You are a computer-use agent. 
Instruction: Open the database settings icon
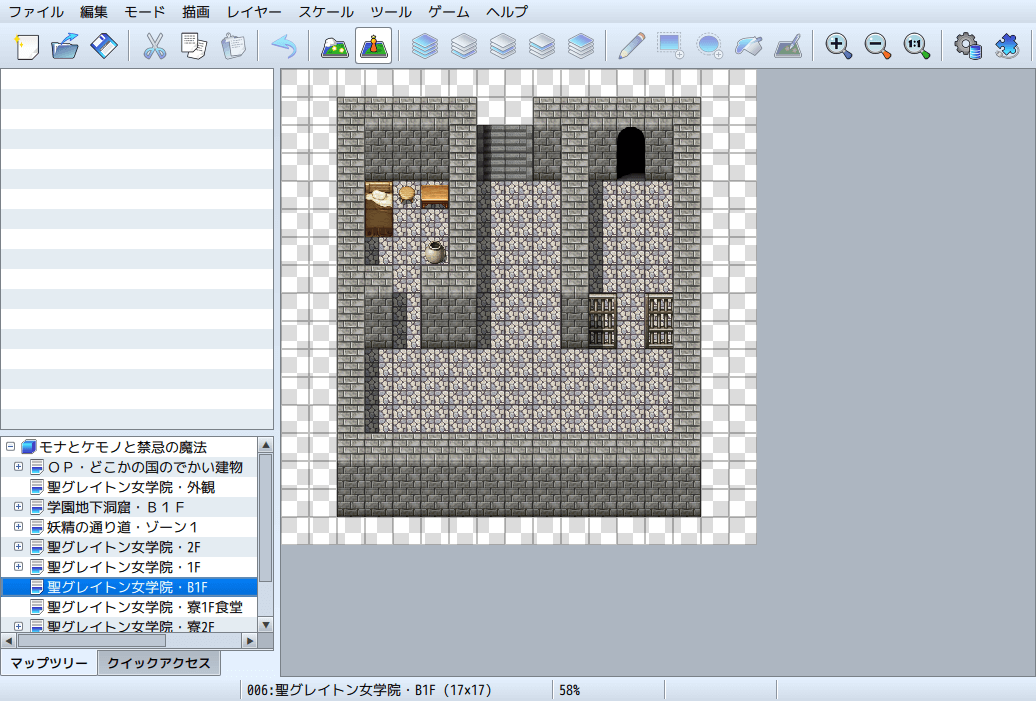tap(966, 45)
